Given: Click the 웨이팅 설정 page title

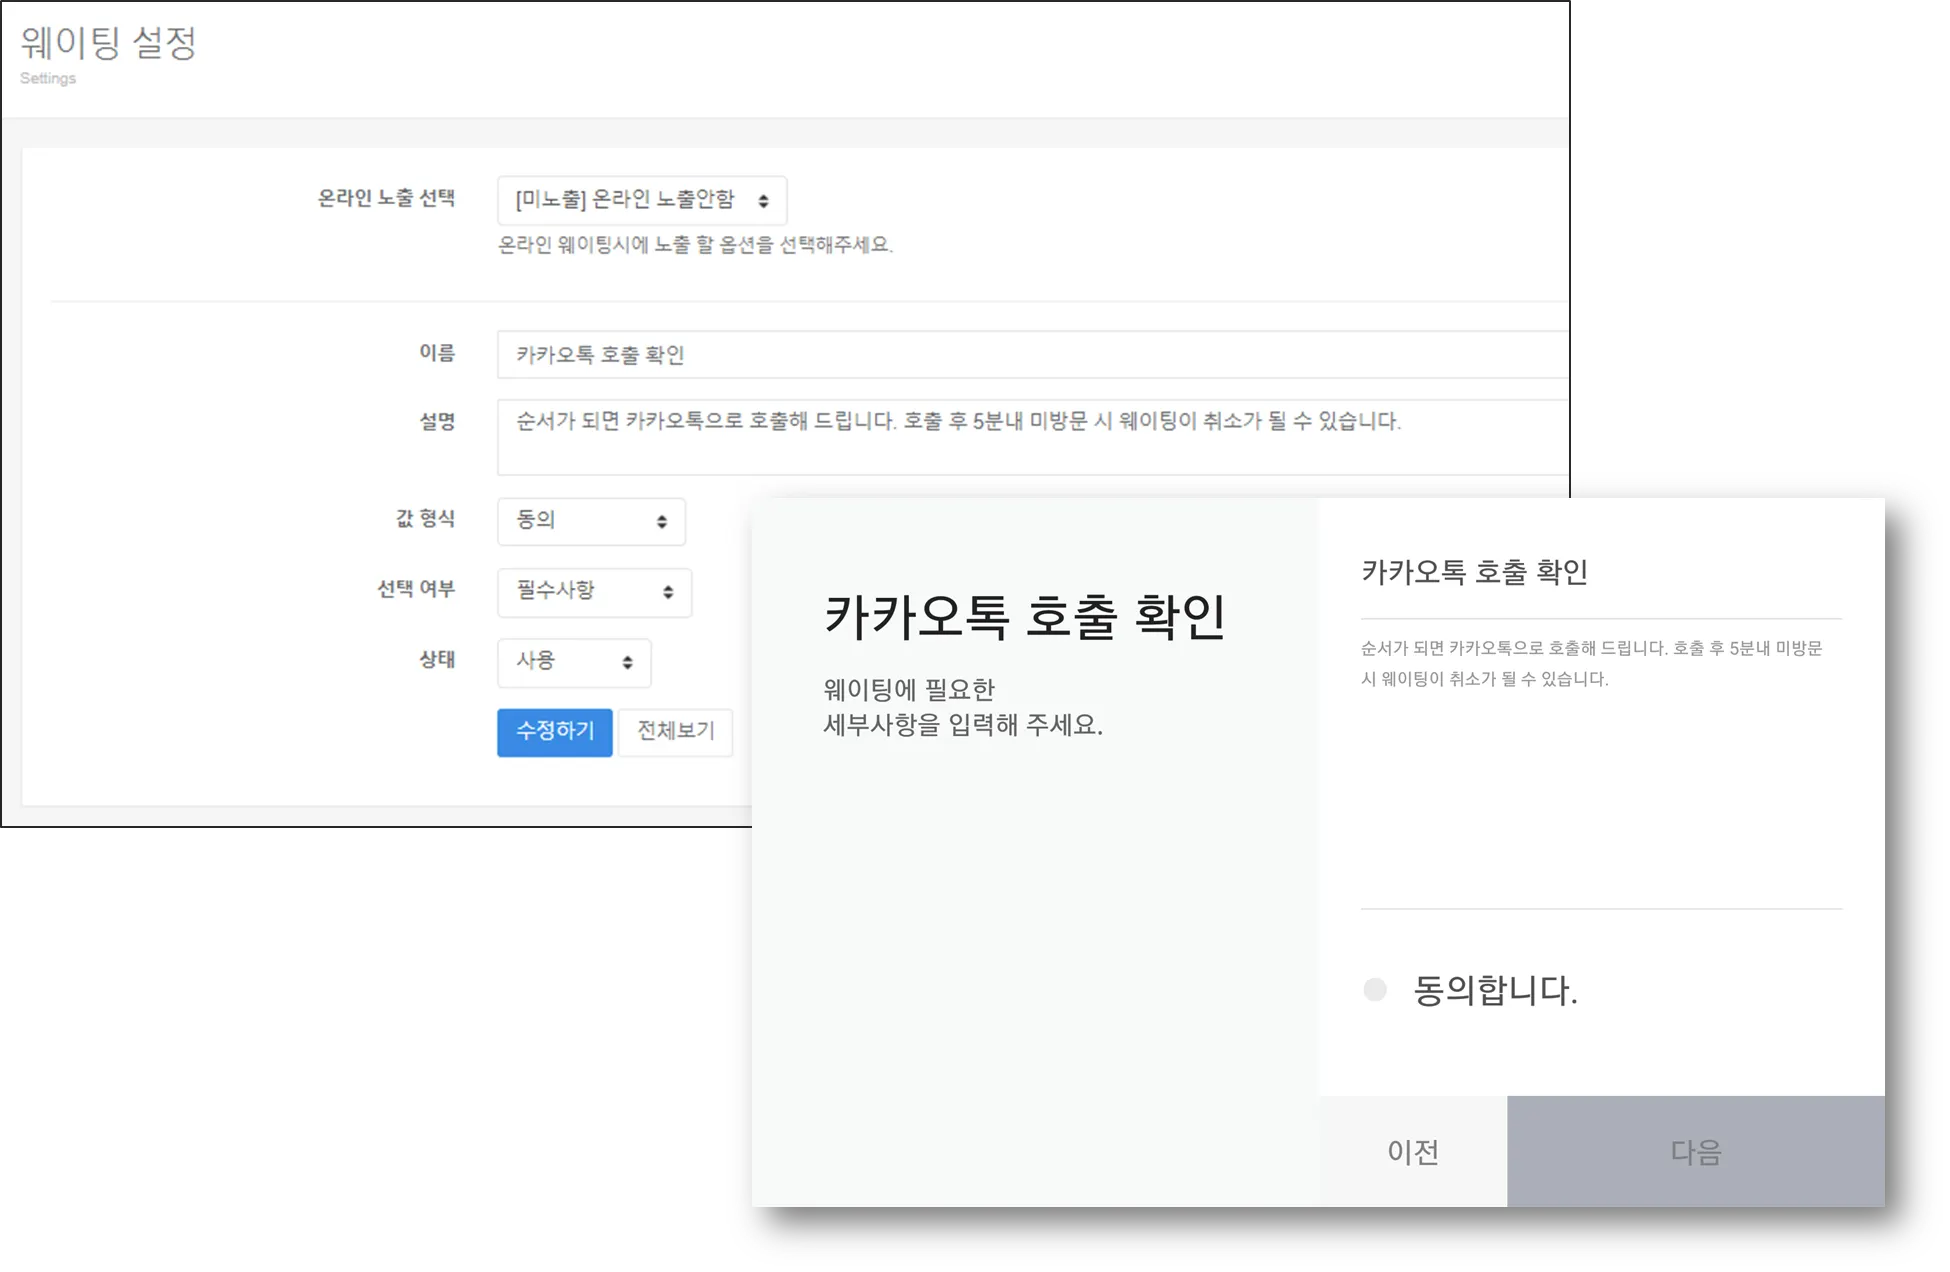Looking at the screenshot, I should click(x=108, y=43).
